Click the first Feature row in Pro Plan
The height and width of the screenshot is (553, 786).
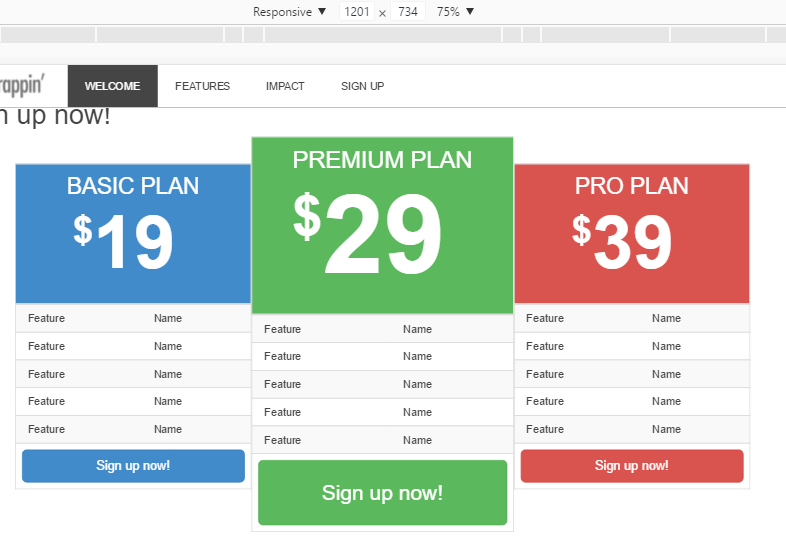click(631, 318)
